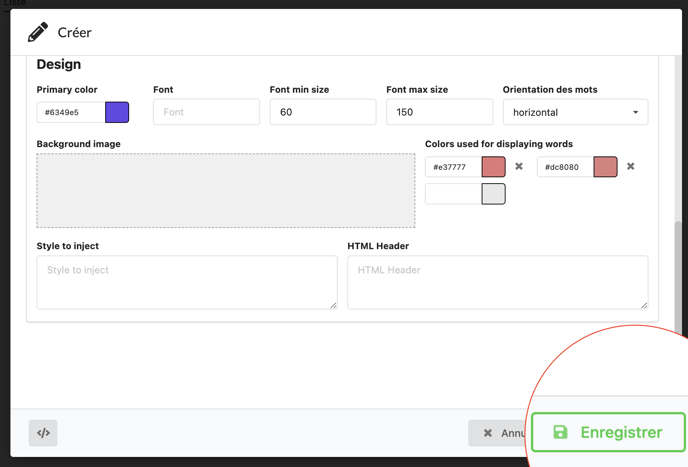Remove the #e37777 word color
The image size is (688, 467).
[x=519, y=166]
